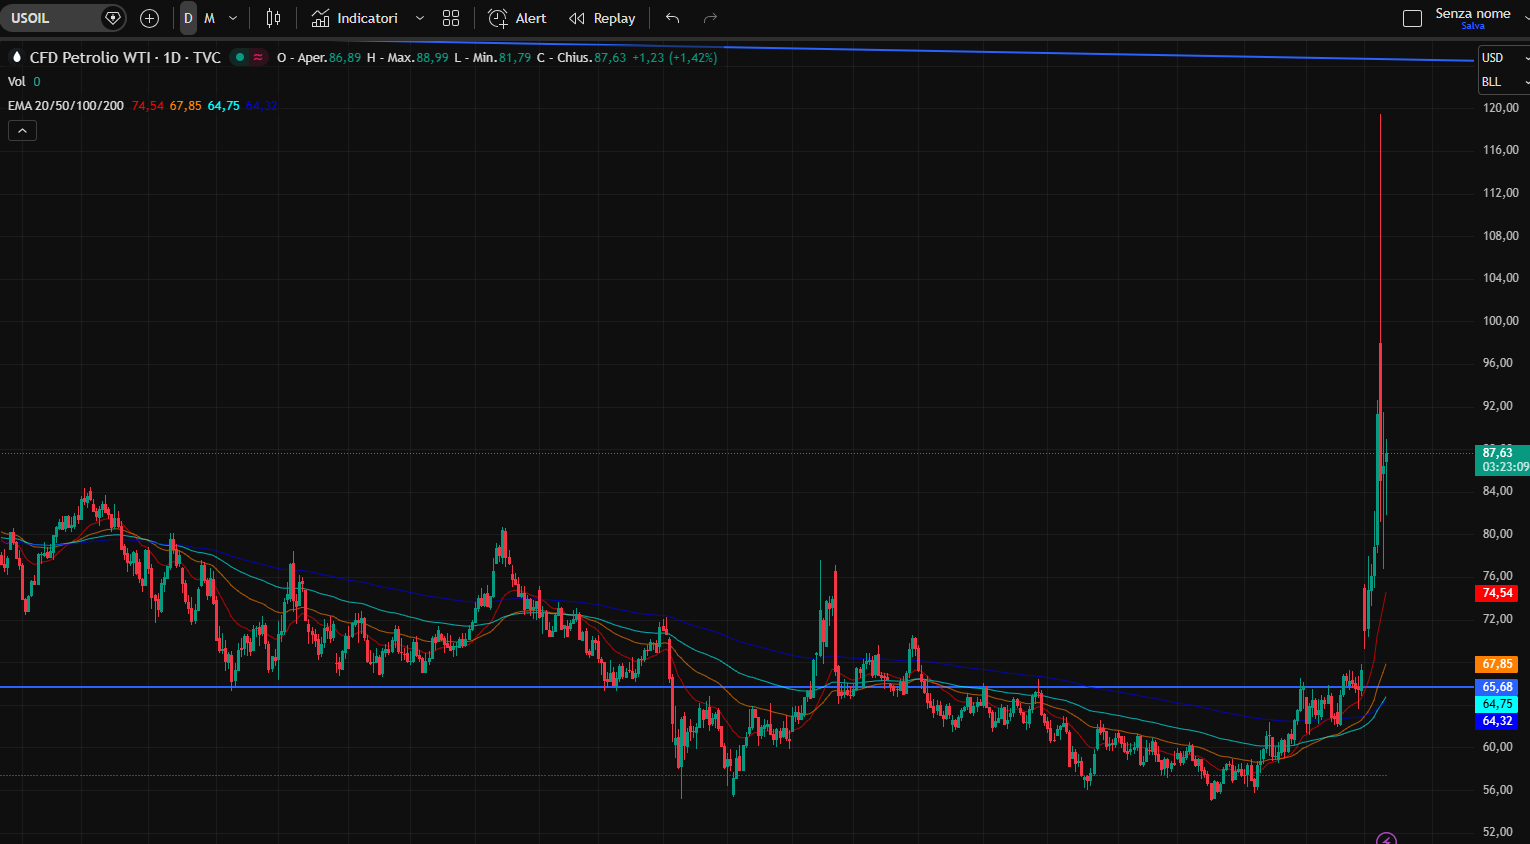The image size is (1530, 844).
Task: Click the diamond icon inside the symbol box
Action: click(113, 18)
